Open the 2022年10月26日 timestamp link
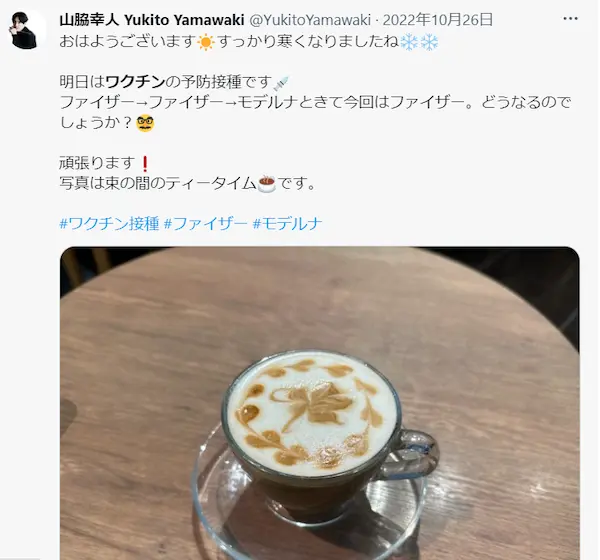Screen dimensions: 600x560 coord(438,20)
